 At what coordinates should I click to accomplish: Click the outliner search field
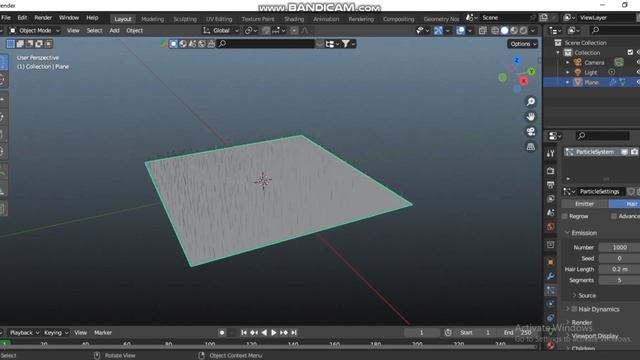615,30
